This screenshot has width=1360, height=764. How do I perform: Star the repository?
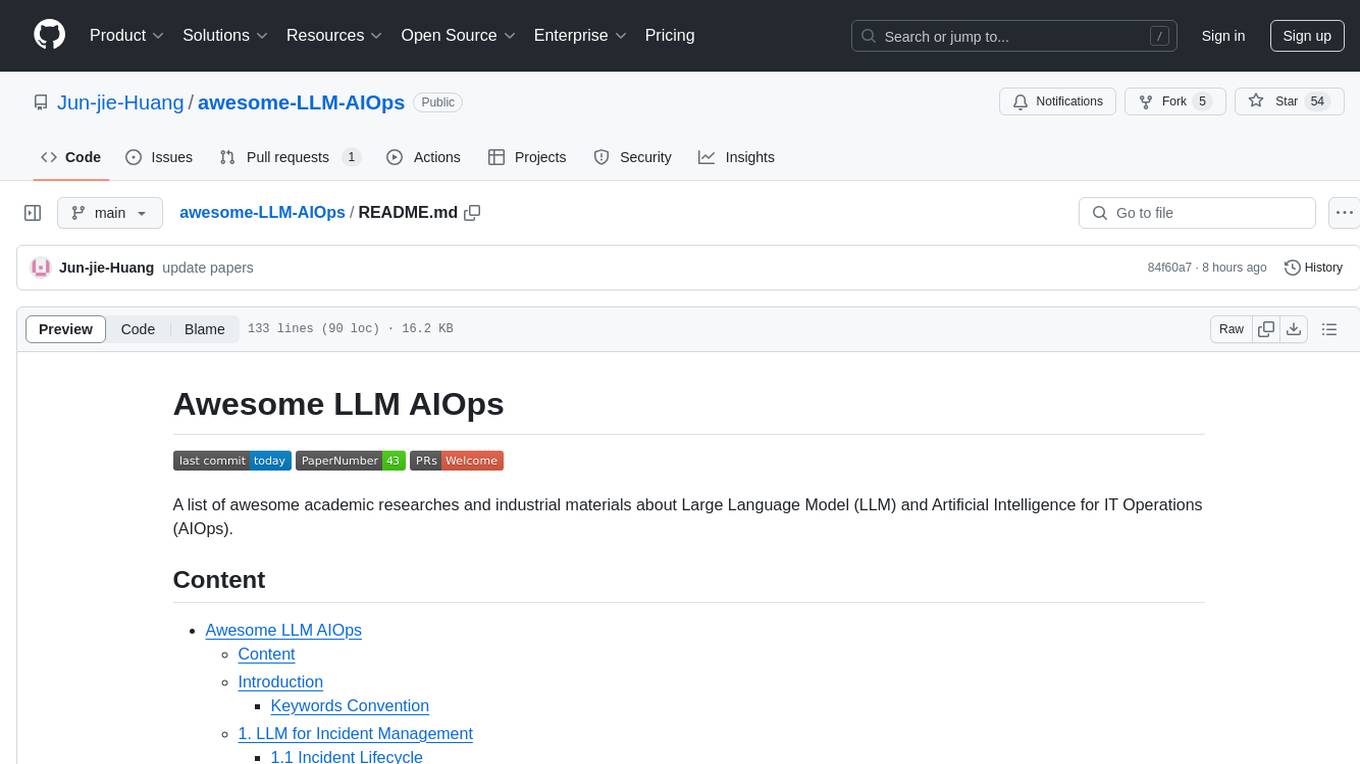pos(1289,101)
